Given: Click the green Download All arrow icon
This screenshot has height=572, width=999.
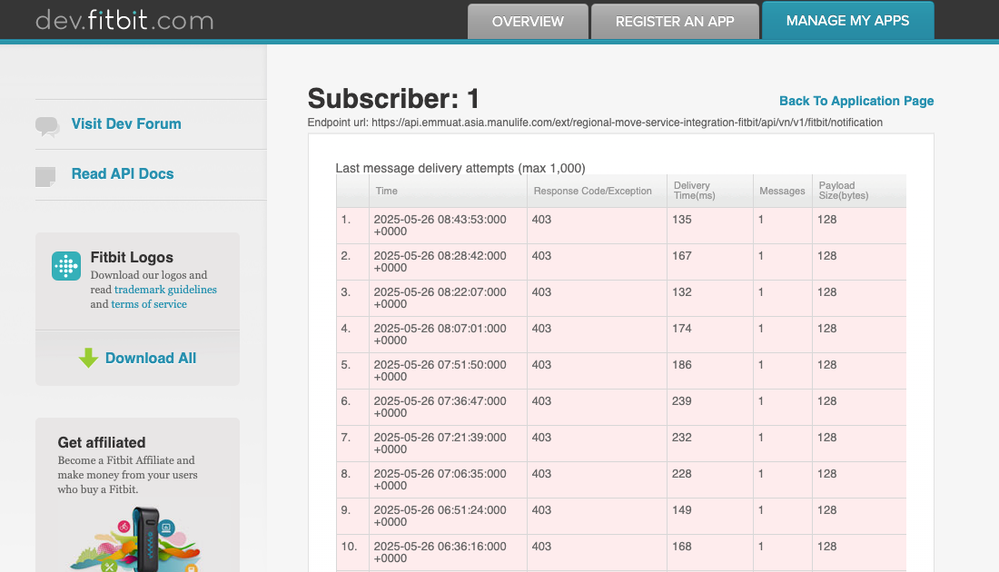Looking at the screenshot, I should (89, 358).
